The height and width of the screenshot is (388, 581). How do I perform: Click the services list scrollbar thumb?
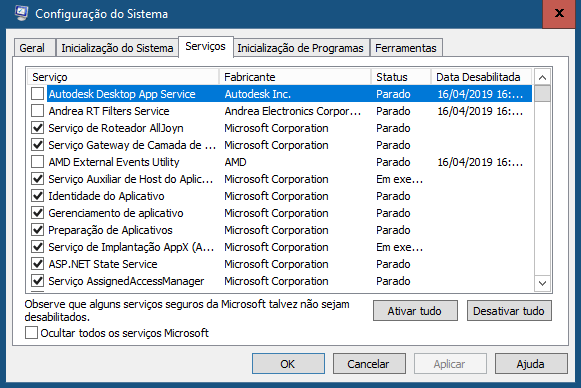coord(542,93)
